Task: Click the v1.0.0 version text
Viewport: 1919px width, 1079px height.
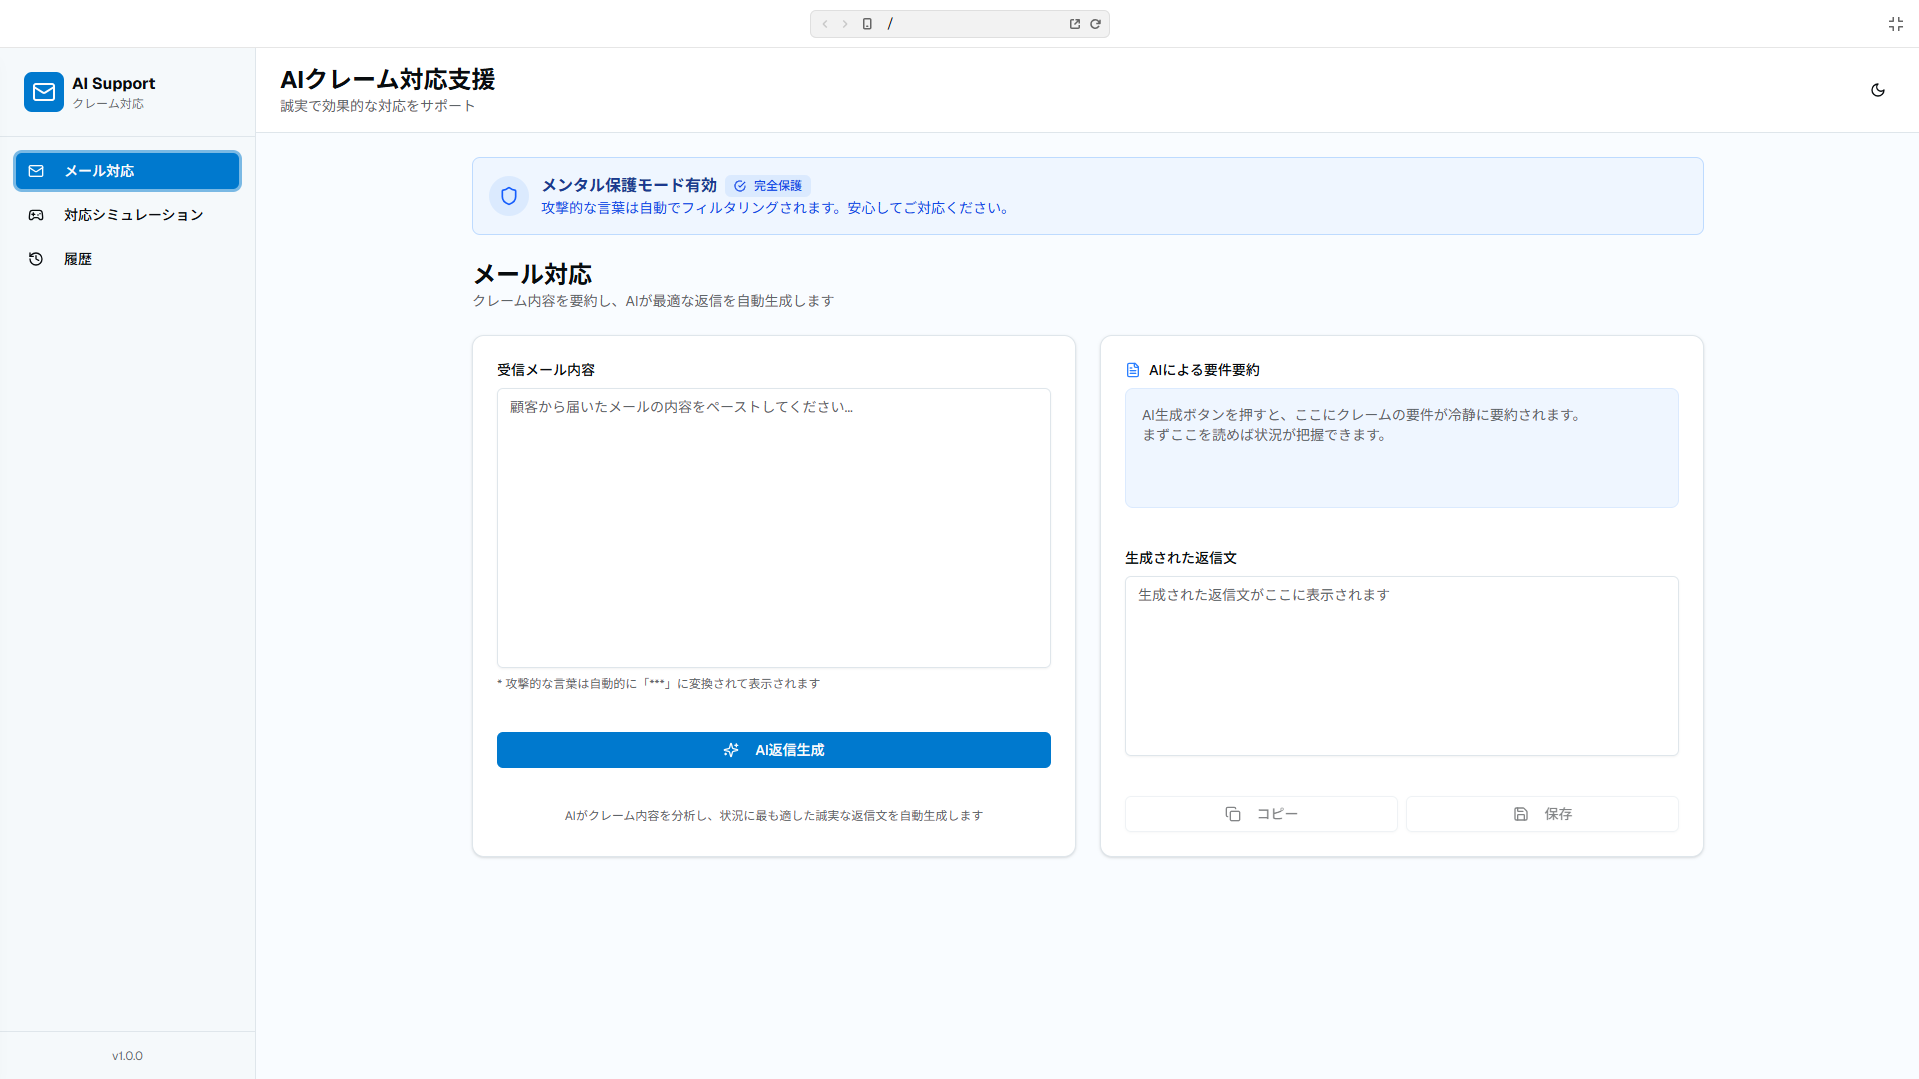Action: [x=127, y=1056]
